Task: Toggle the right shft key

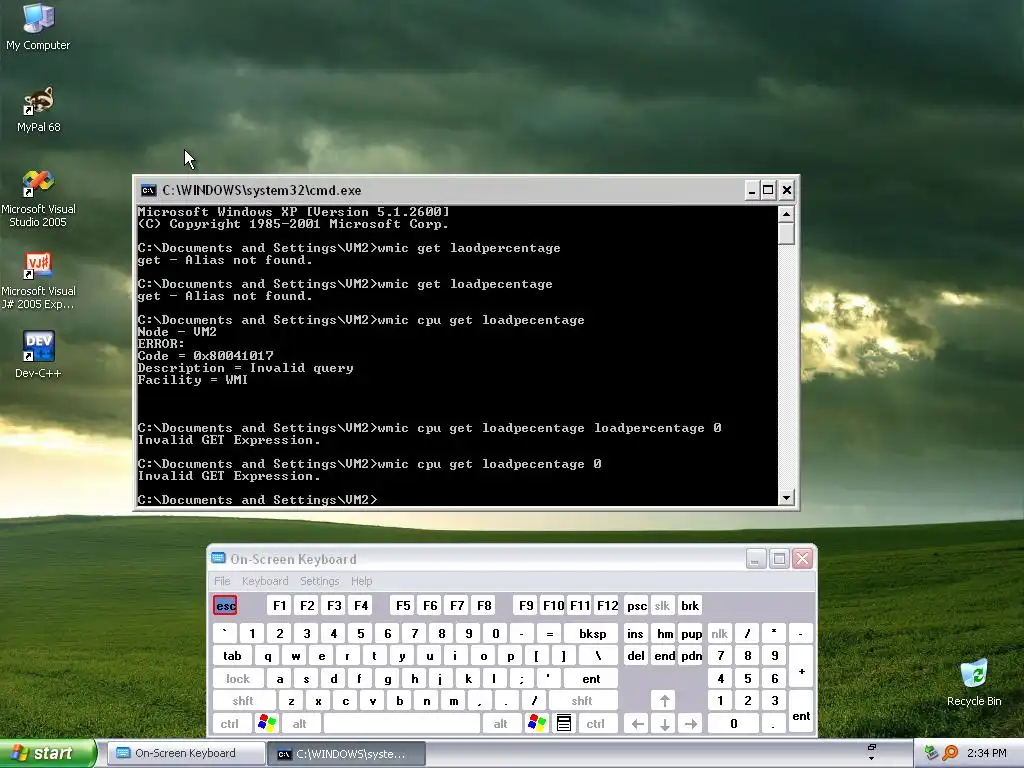Action: pyautogui.click(x=582, y=701)
